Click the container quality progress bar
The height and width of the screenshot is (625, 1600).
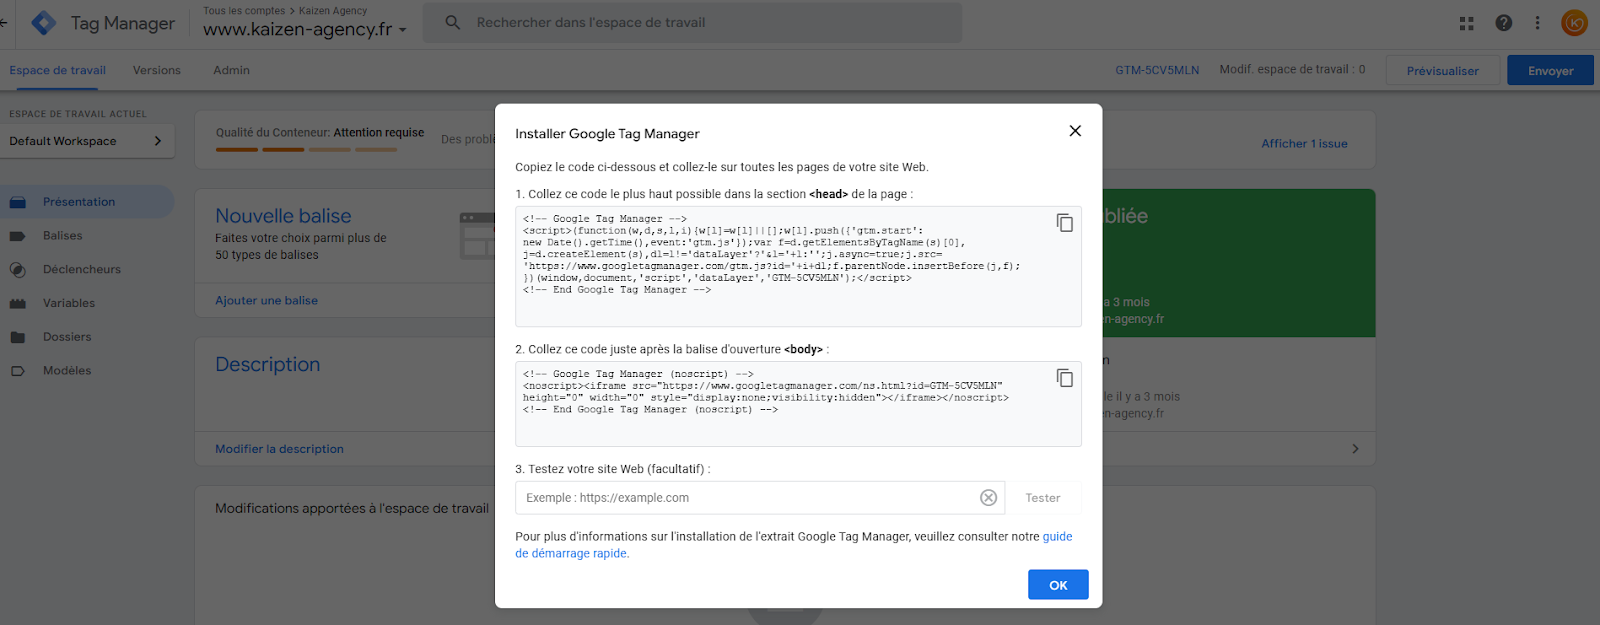tap(306, 150)
